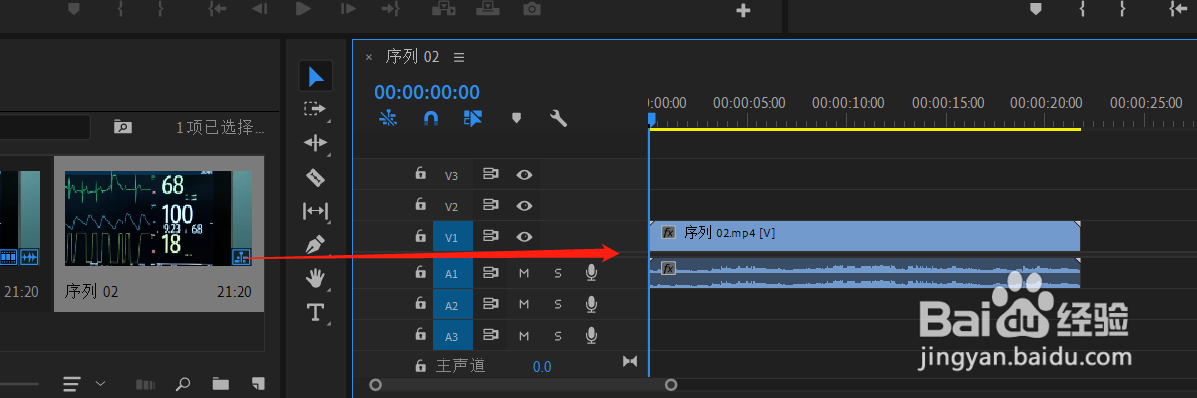This screenshot has height=398, width=1197.
Task: Toggle lock on track V3
Action: [420, 173]
